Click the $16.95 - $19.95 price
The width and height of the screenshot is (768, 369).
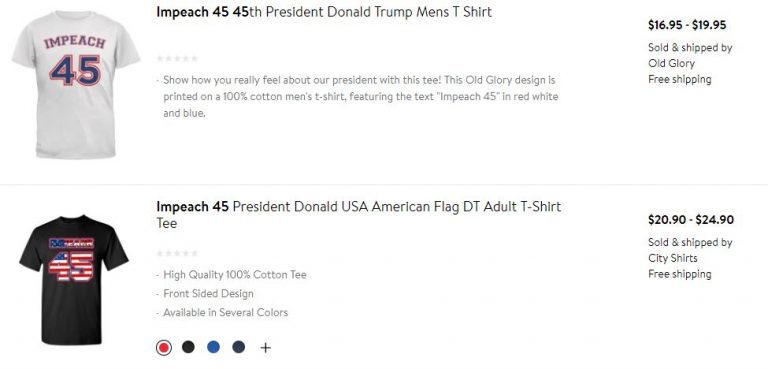point(687,25)
